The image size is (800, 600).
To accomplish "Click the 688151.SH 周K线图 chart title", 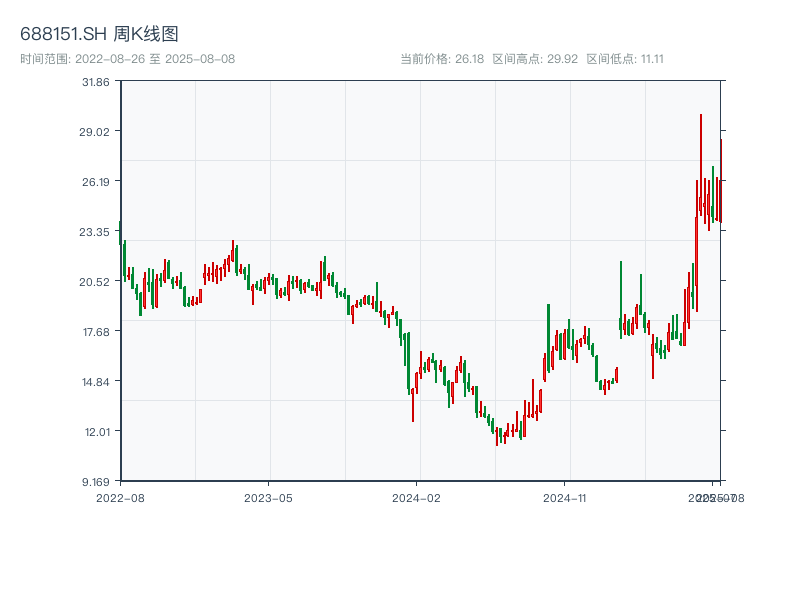I will 99,35.
